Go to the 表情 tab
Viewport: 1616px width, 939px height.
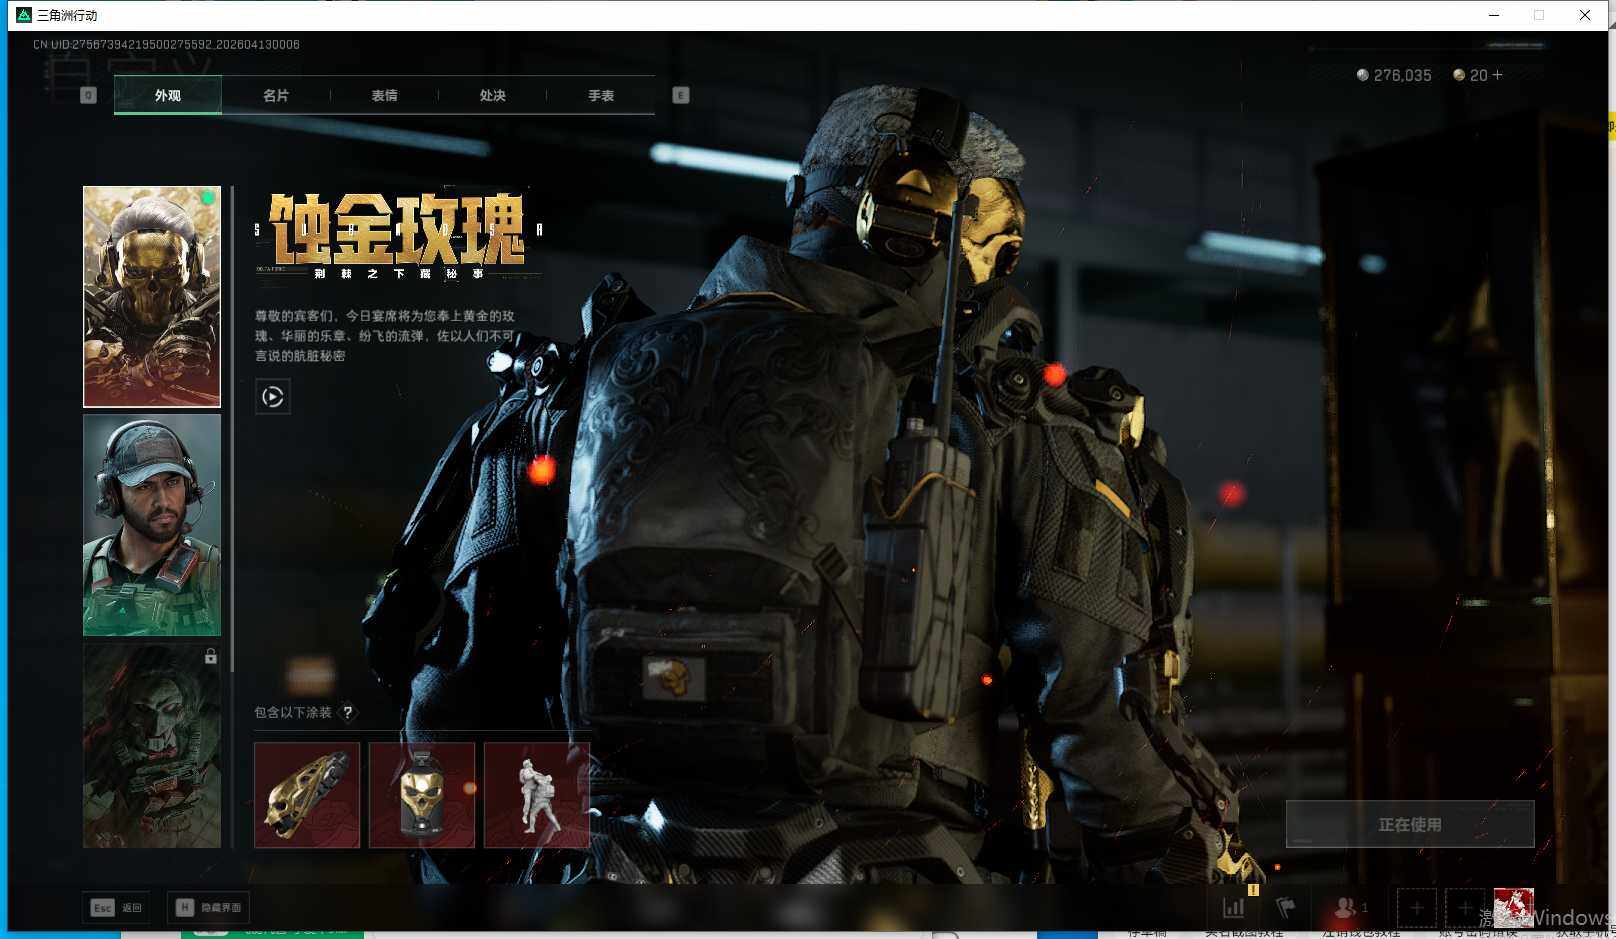point(384,95)
